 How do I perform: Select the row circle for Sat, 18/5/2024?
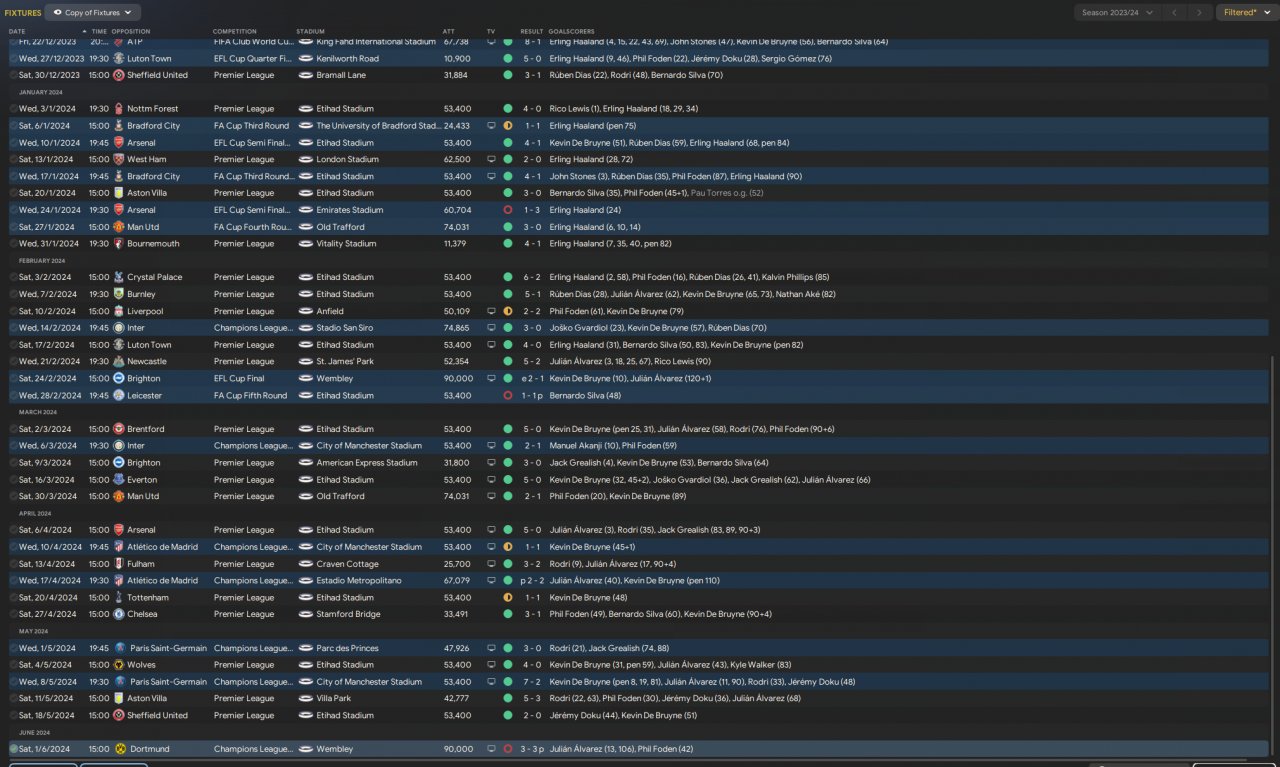click(x=13, y=716)
